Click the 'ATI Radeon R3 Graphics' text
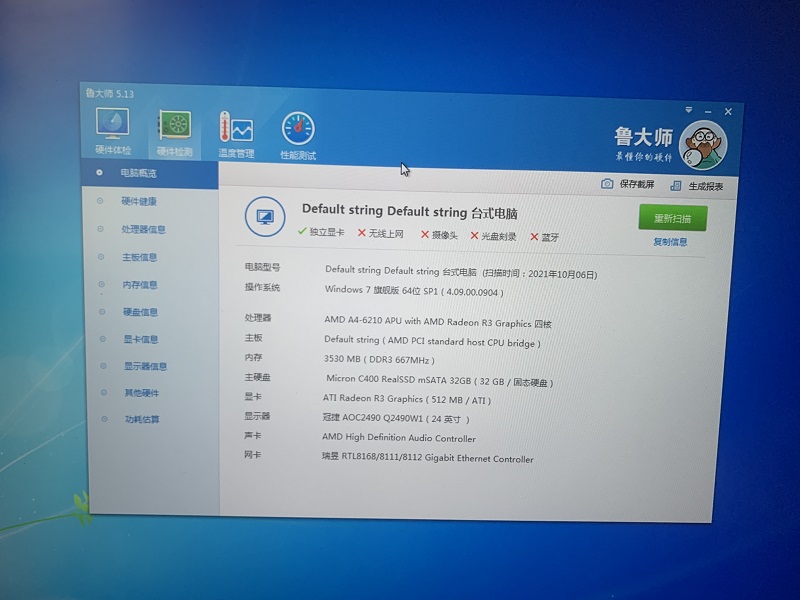This screenshot has height=600, width=800. 372,398
